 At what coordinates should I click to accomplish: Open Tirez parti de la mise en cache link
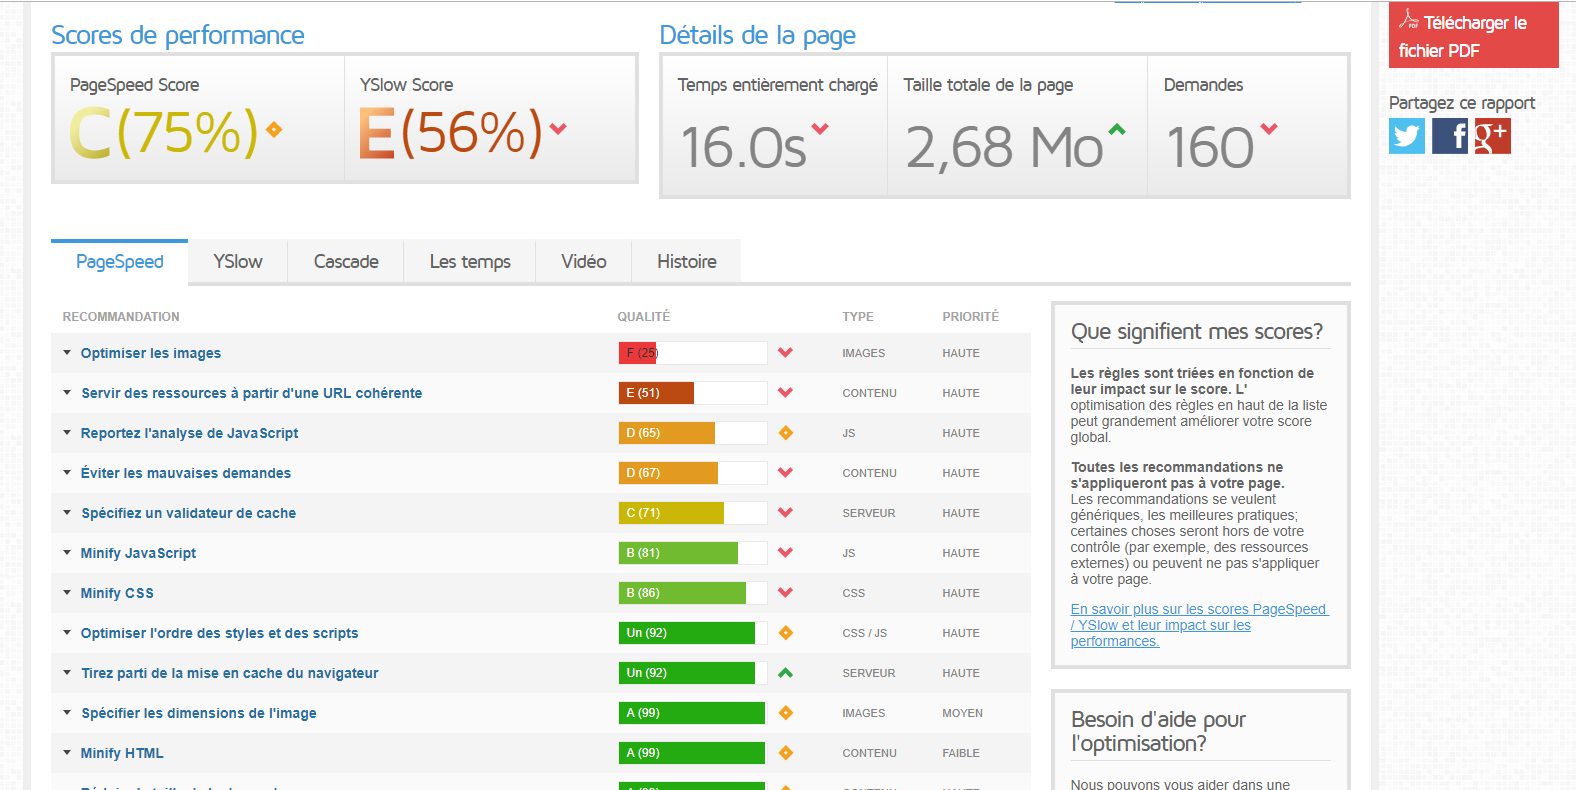click(x=230, y=673)
